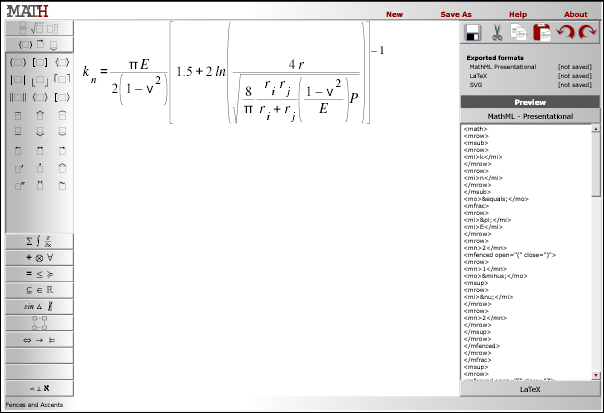Insert double-headed arrow over-accent template
The height and width of the screenshot is (413, 604).
tap(40, 150)
